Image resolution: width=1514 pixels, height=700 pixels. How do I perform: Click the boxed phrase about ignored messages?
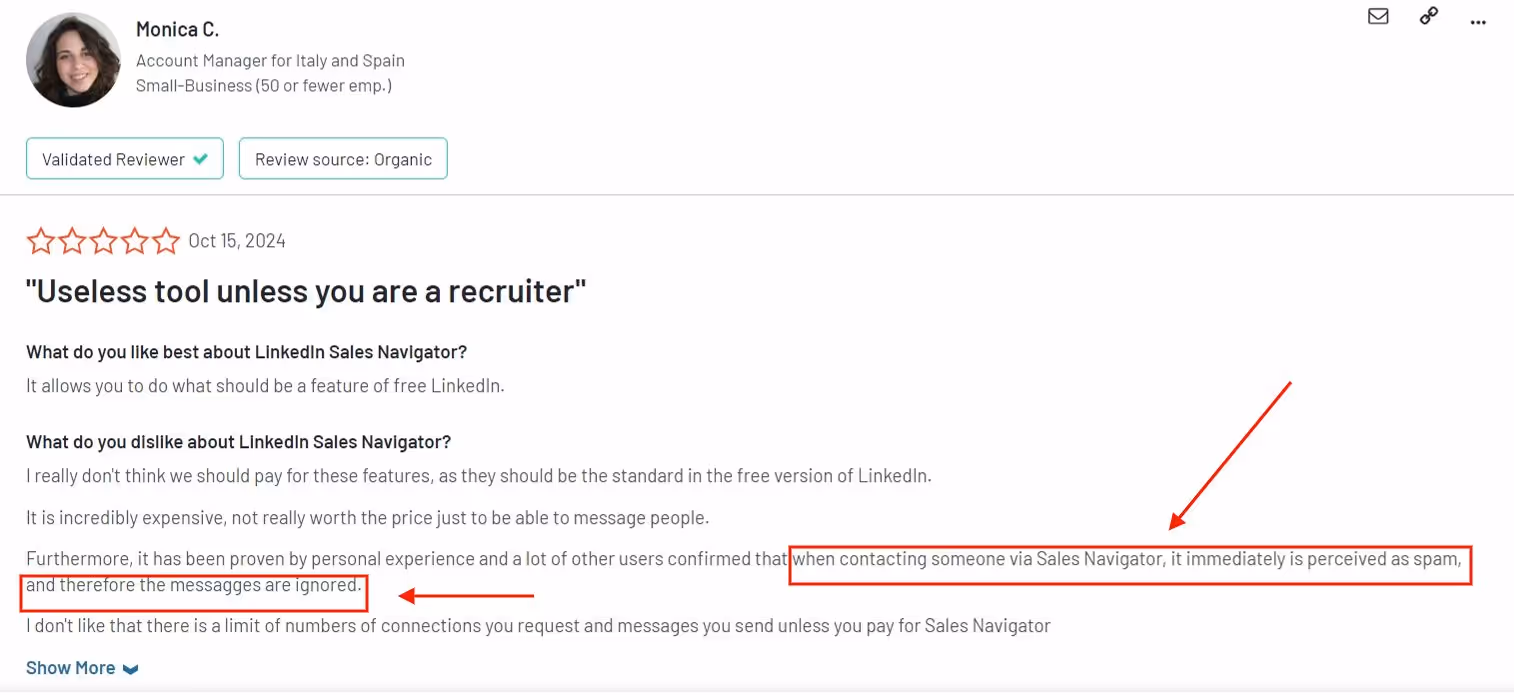pos(193,586)
